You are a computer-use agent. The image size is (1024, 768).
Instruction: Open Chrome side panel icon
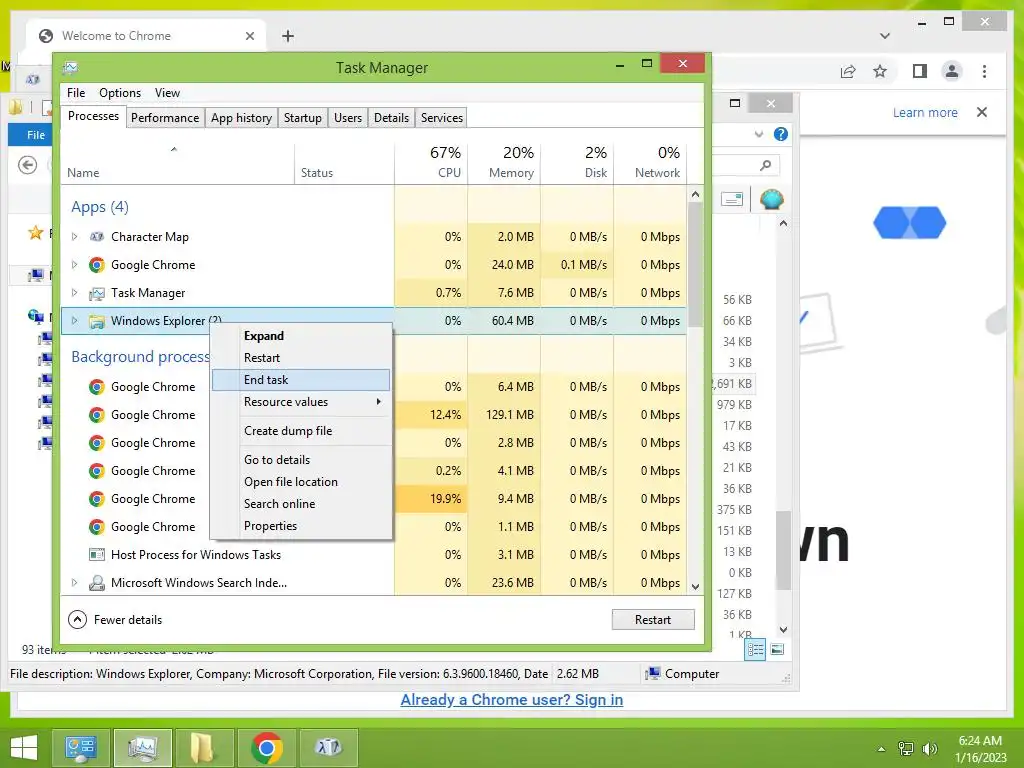(920, 71)
